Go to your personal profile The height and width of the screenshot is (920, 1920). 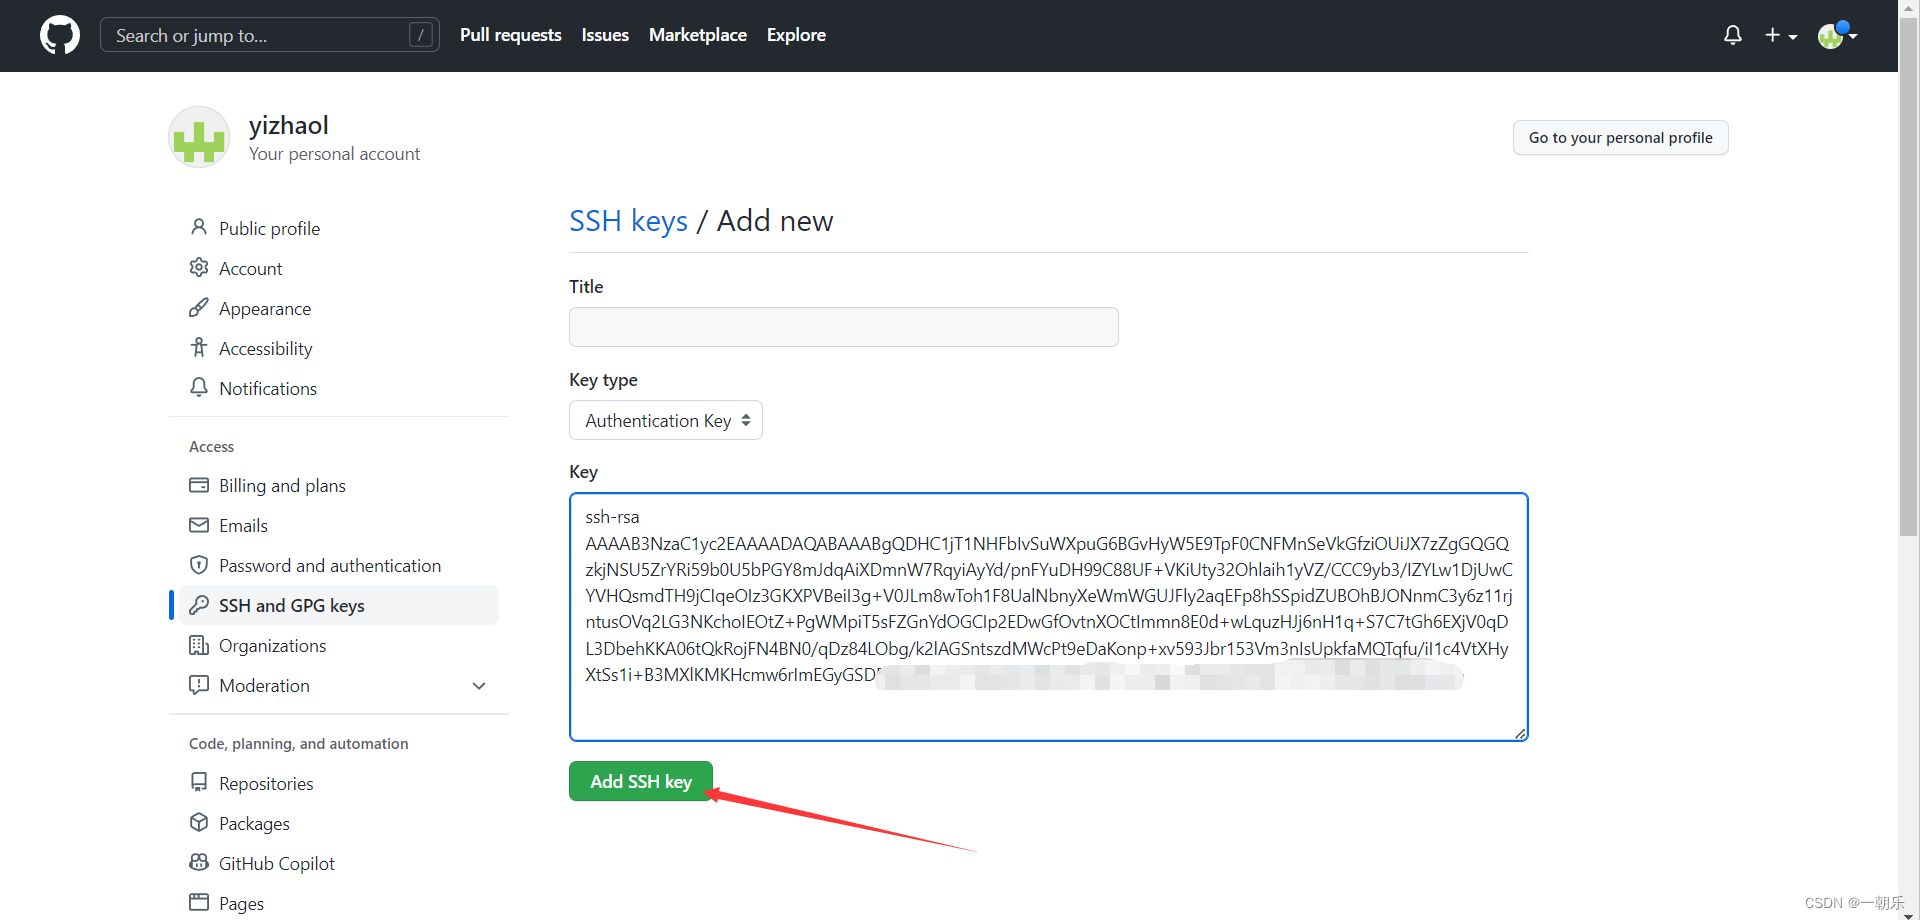1620,137
